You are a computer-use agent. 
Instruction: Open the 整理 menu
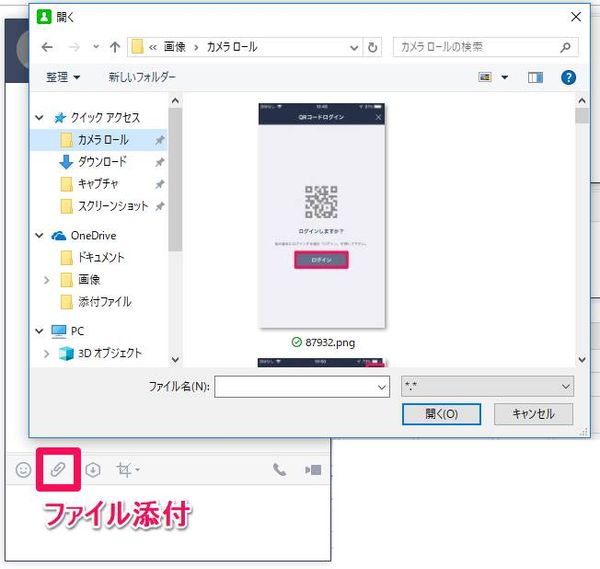63,77
